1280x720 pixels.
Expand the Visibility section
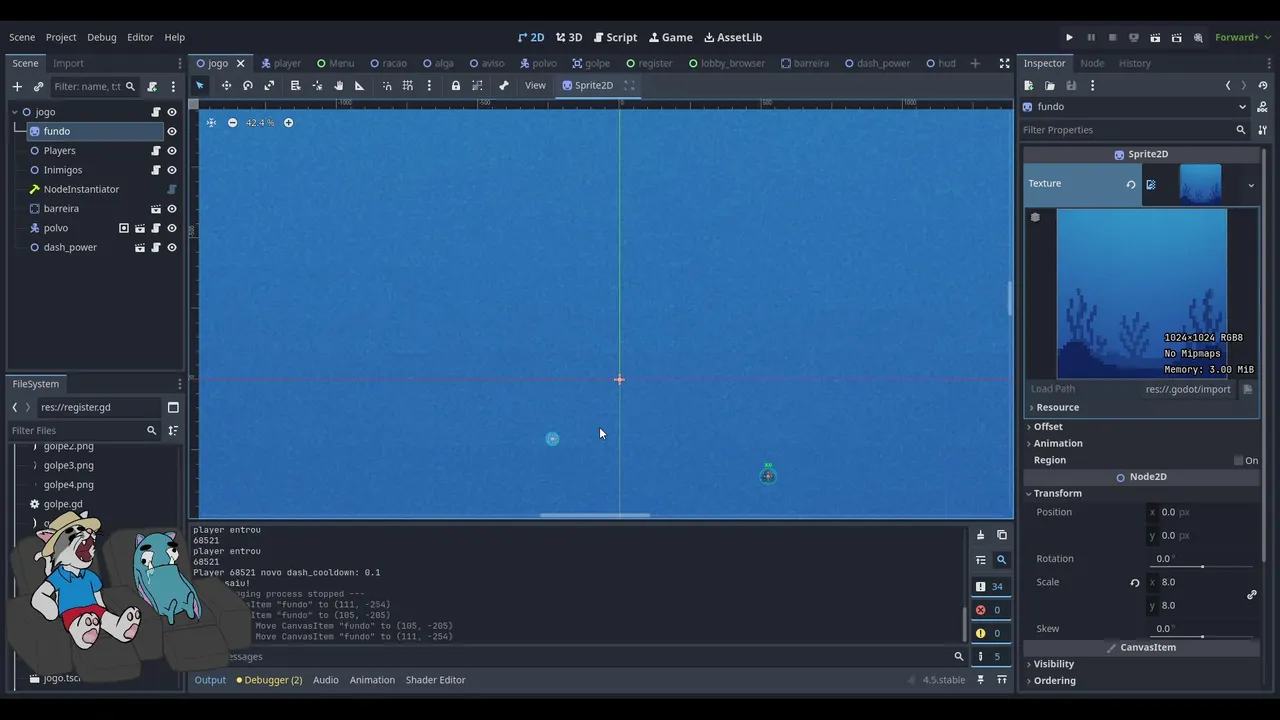tap(1142, 664)
